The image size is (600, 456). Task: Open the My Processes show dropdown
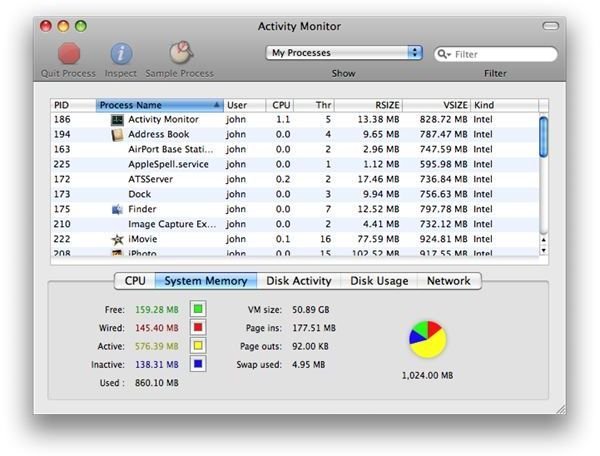click(x=344, y=53)
